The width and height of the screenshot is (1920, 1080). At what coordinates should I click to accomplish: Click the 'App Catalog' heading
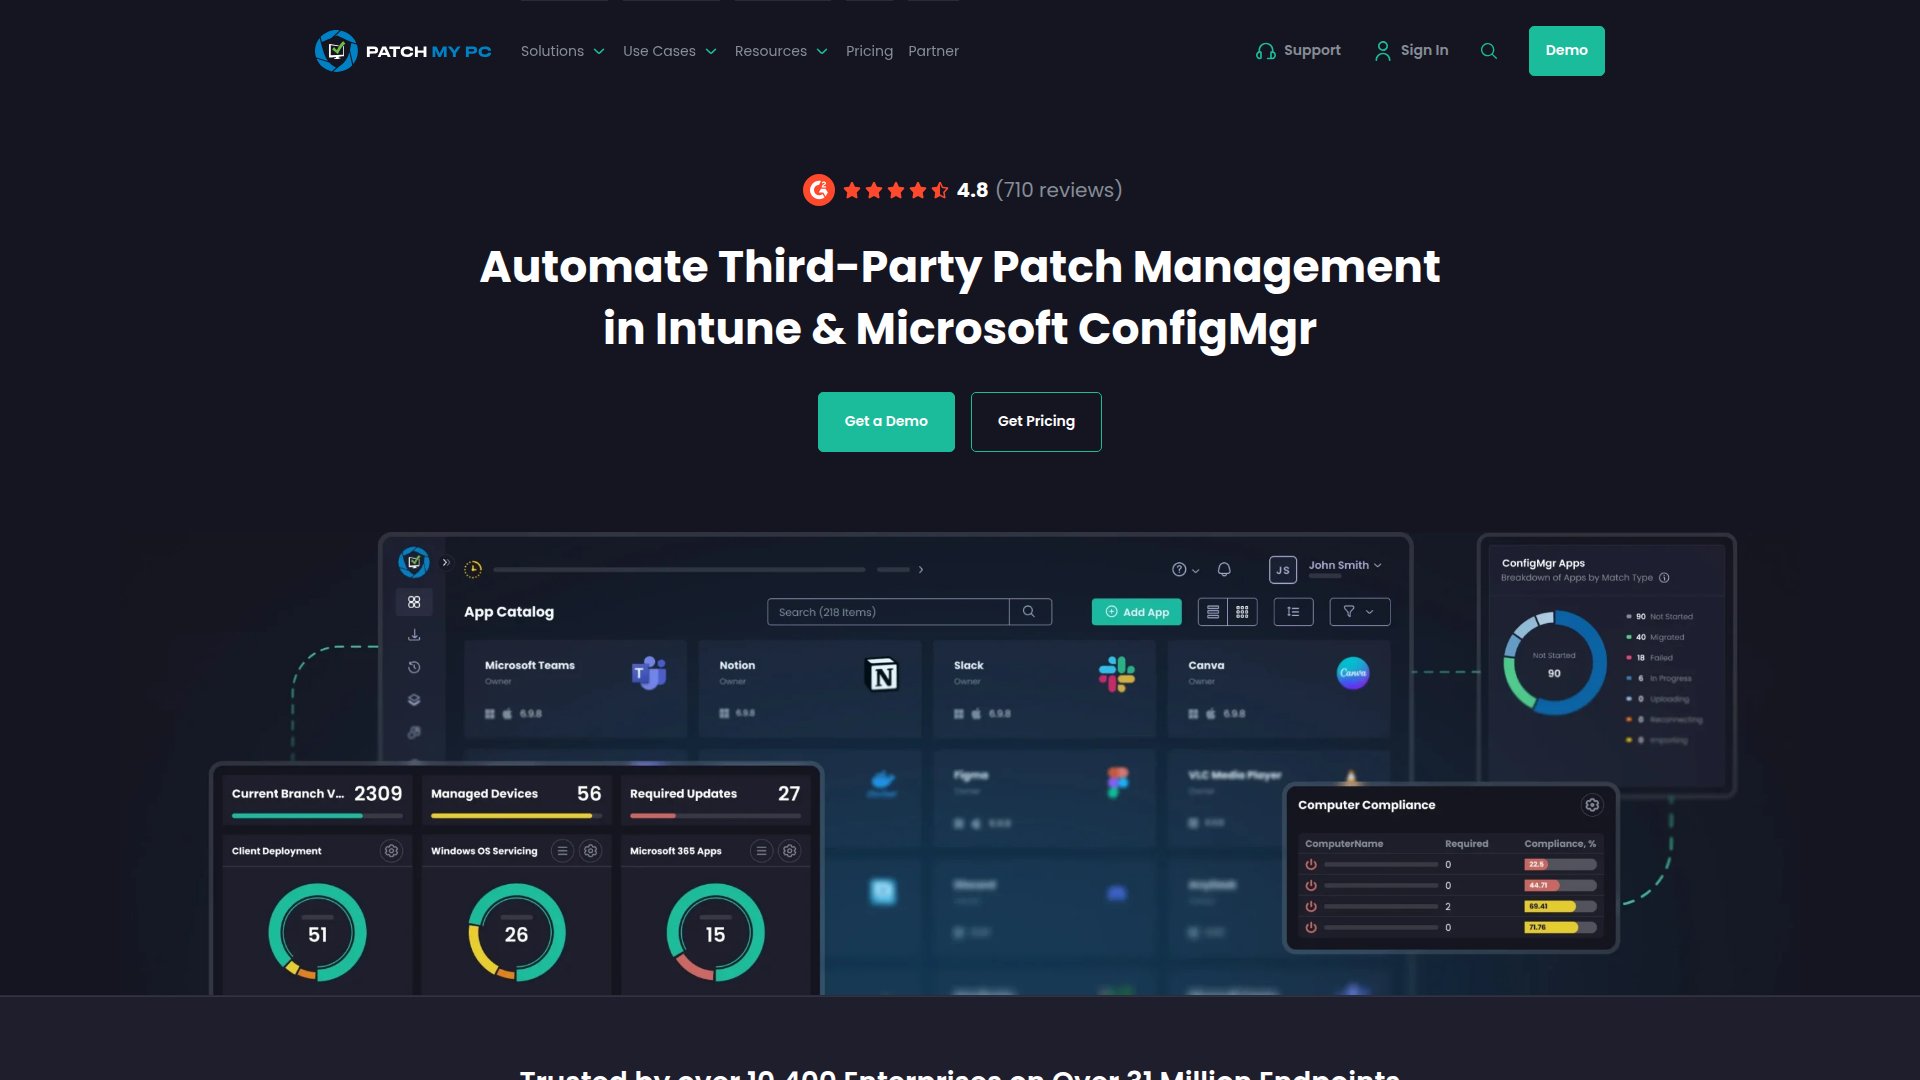pyautogui.click(x=508, y=612)
